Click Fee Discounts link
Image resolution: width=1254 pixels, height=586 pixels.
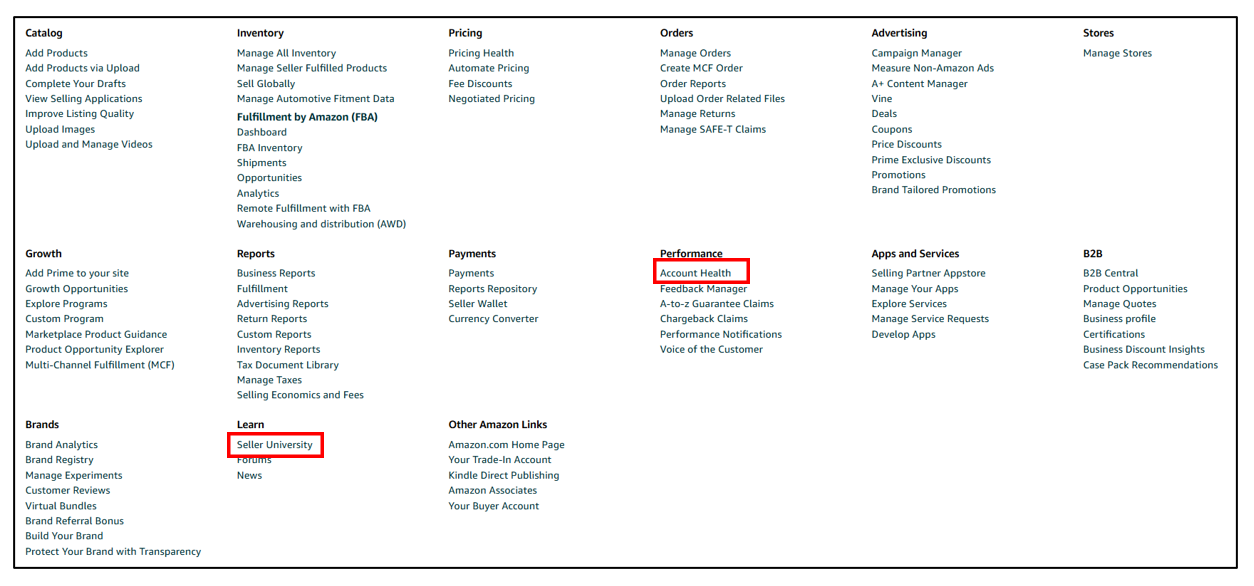480,84
